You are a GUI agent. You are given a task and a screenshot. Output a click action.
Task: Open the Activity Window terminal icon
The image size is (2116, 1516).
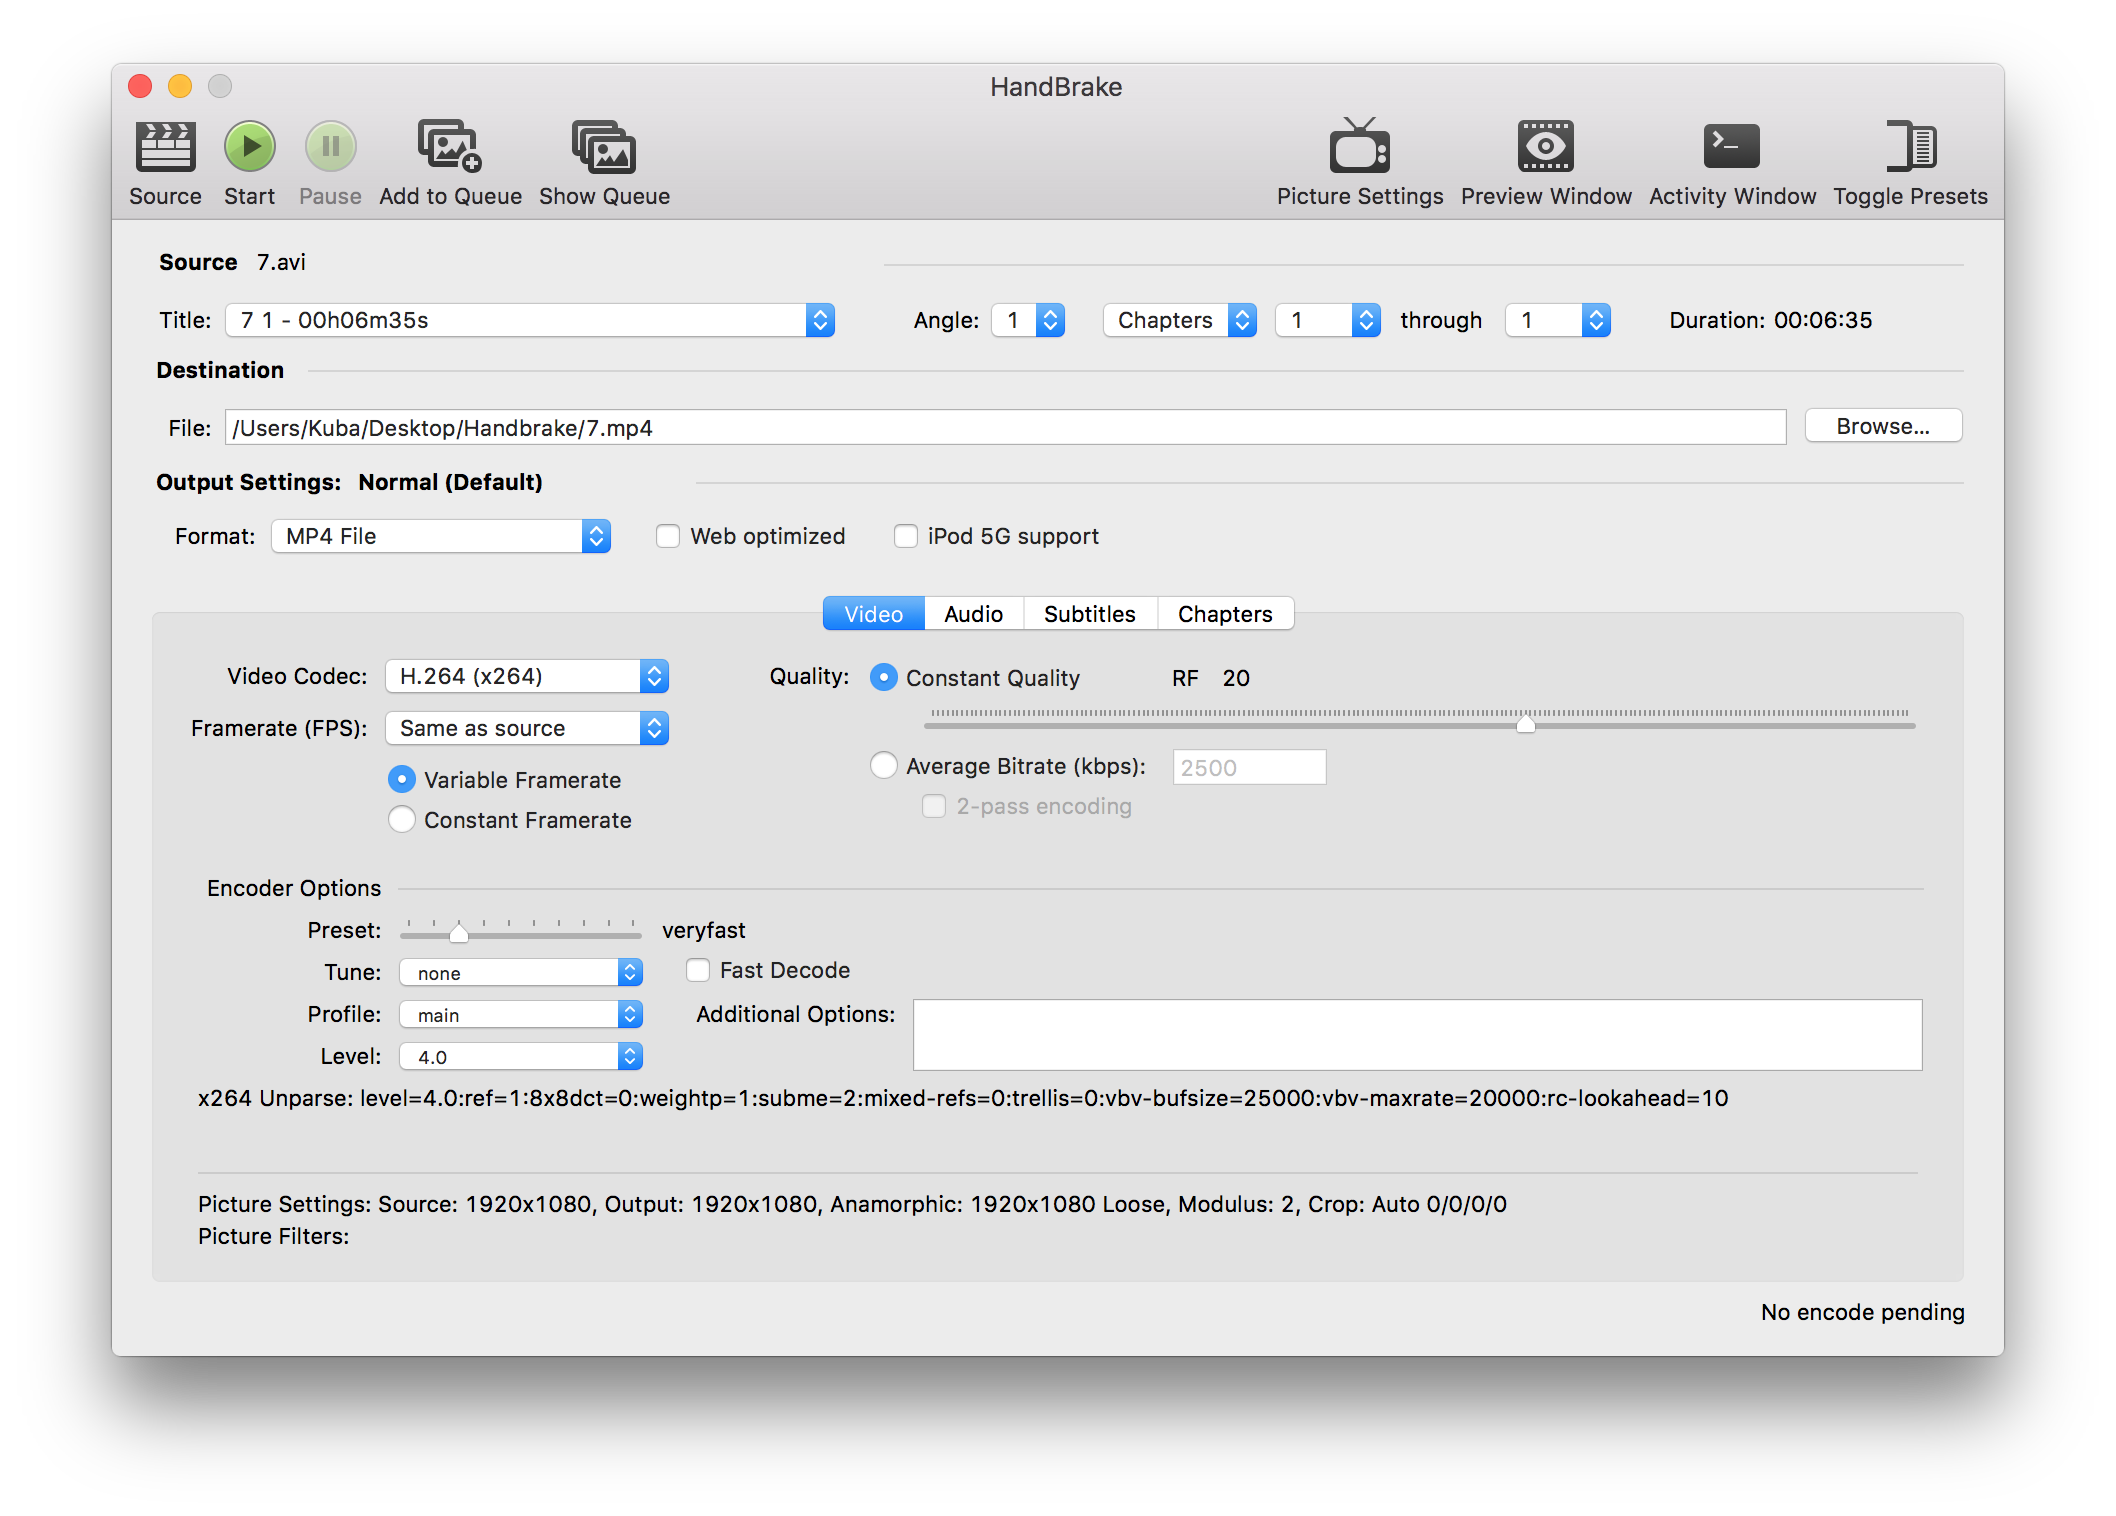point(1731,148)
